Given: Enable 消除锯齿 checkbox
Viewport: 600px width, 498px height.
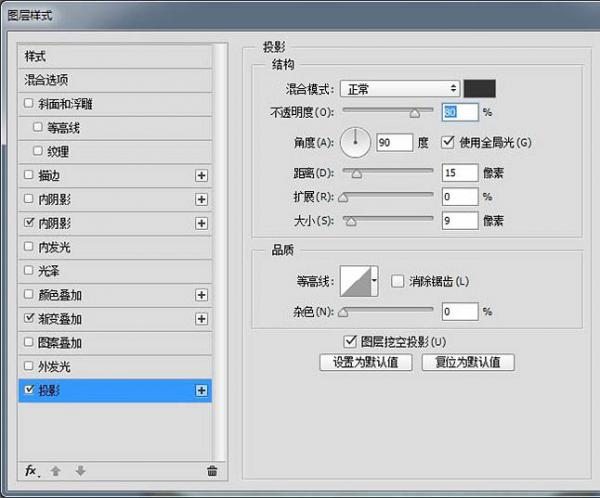Looking at the screenshot, I should pyautogui.click(x=398, y=281).
